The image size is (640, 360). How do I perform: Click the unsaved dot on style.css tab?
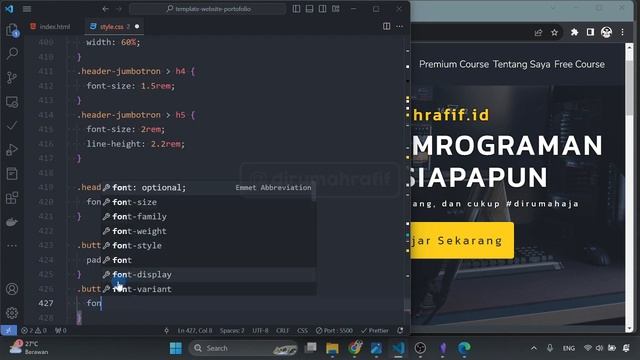click(x=137, y=27)
